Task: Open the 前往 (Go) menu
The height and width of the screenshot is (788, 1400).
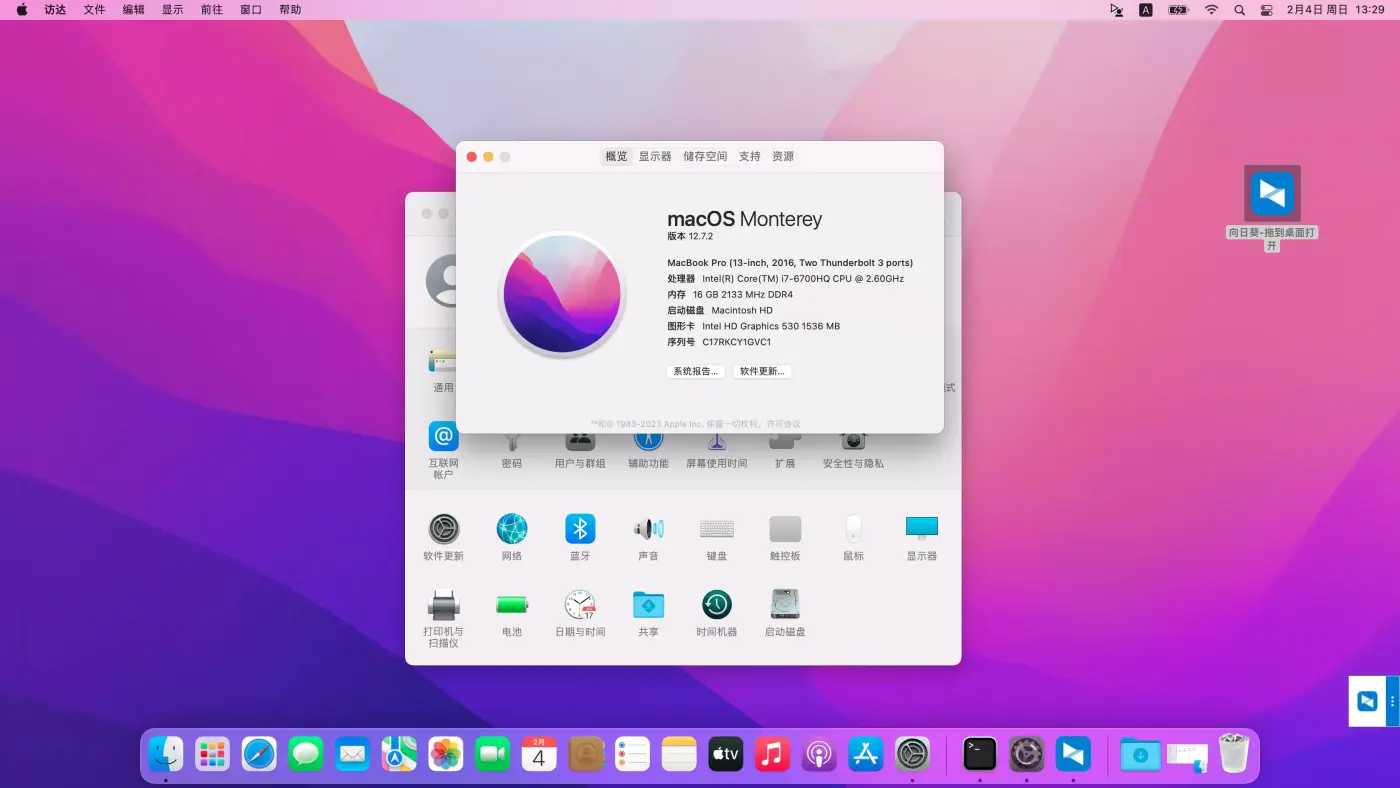Action: [x=211, y=9]
